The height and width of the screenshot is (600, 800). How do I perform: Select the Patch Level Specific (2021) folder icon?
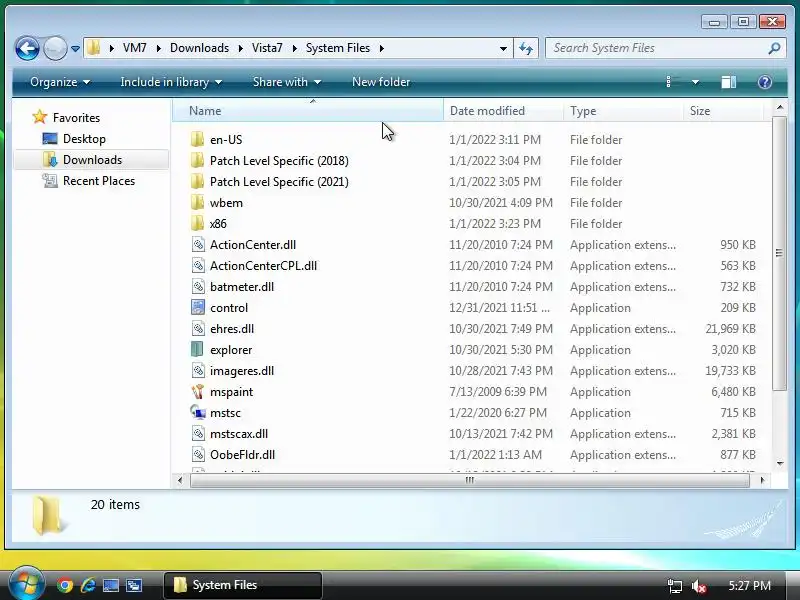point(197,182)
